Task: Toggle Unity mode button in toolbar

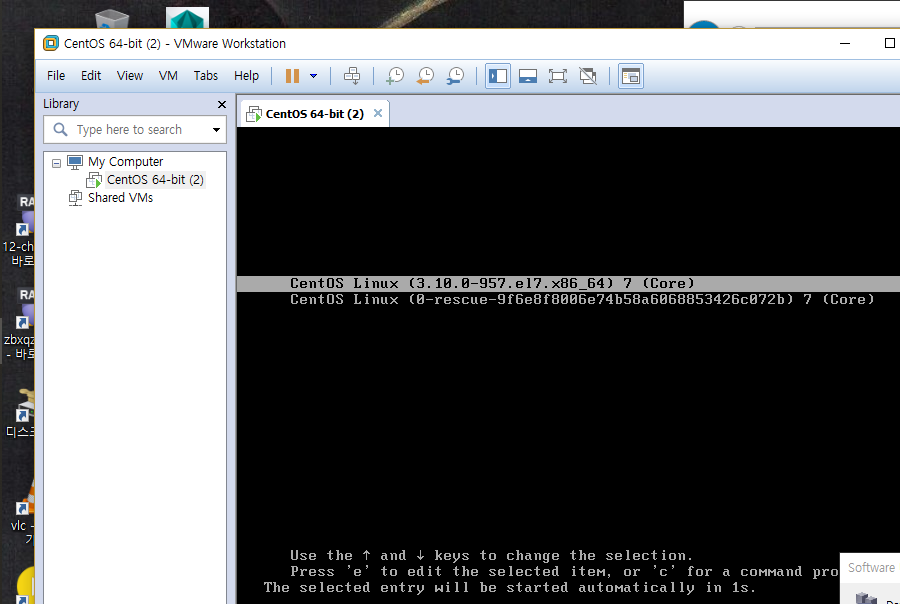Action: pyautogui.click(x=588, y=76)
